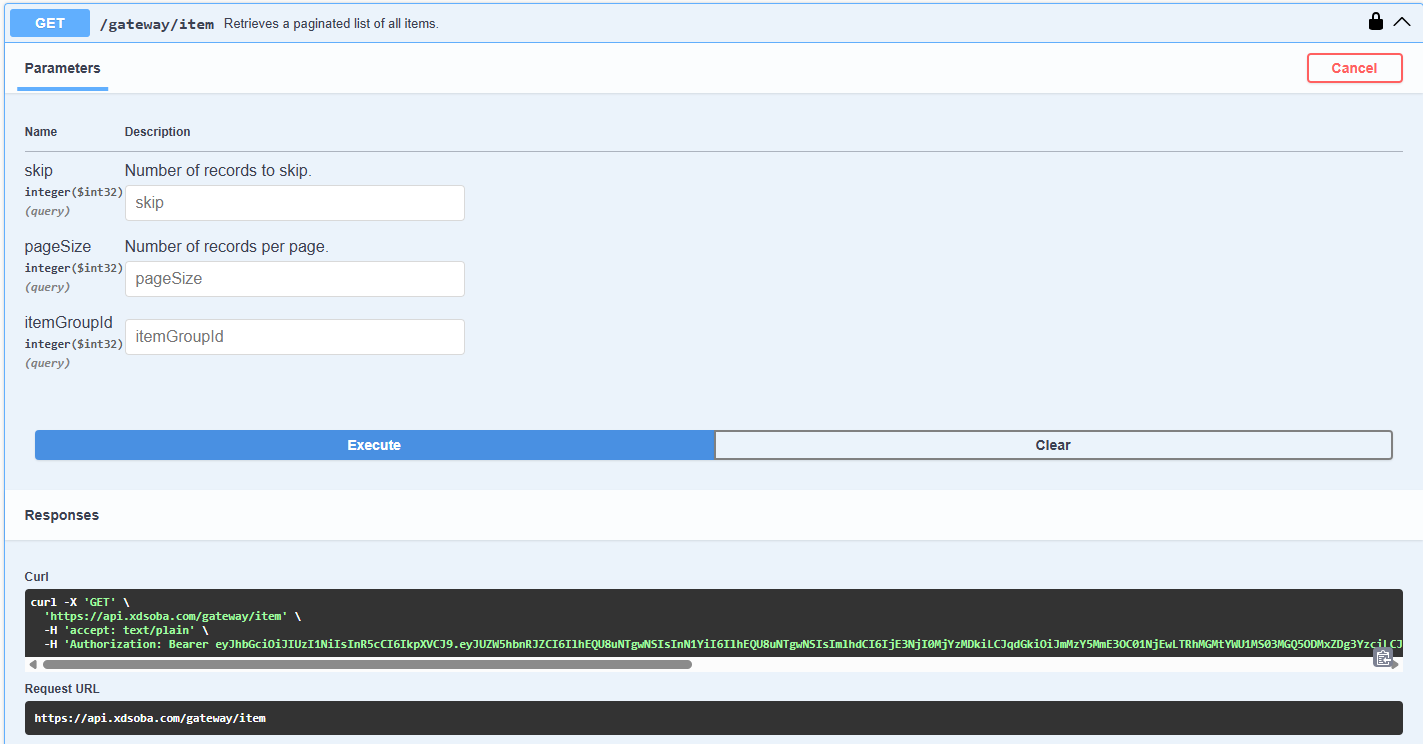Viewport: 1423px width, 744px height.
Task: Click the /gateway/item endpoint path
Action: [x=156, y=24]
